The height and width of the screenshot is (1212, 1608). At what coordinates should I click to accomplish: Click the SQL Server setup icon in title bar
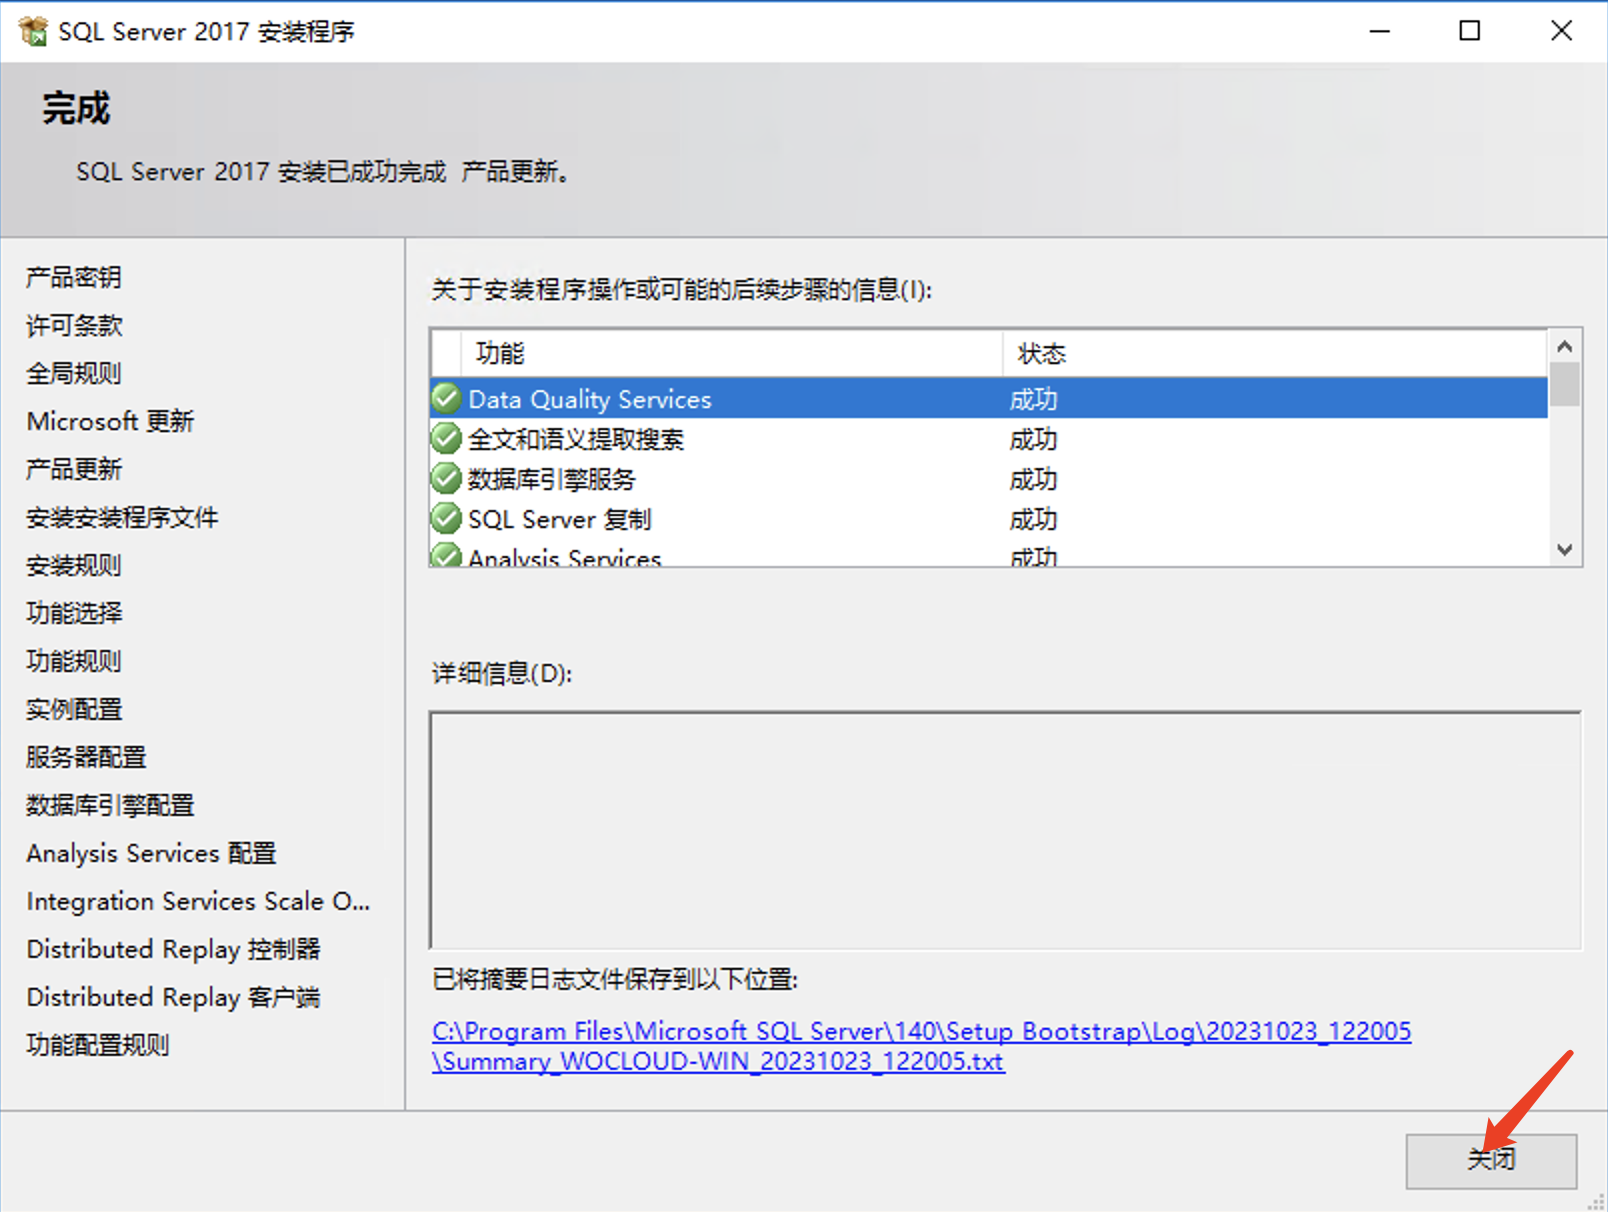tap(32, 31)
